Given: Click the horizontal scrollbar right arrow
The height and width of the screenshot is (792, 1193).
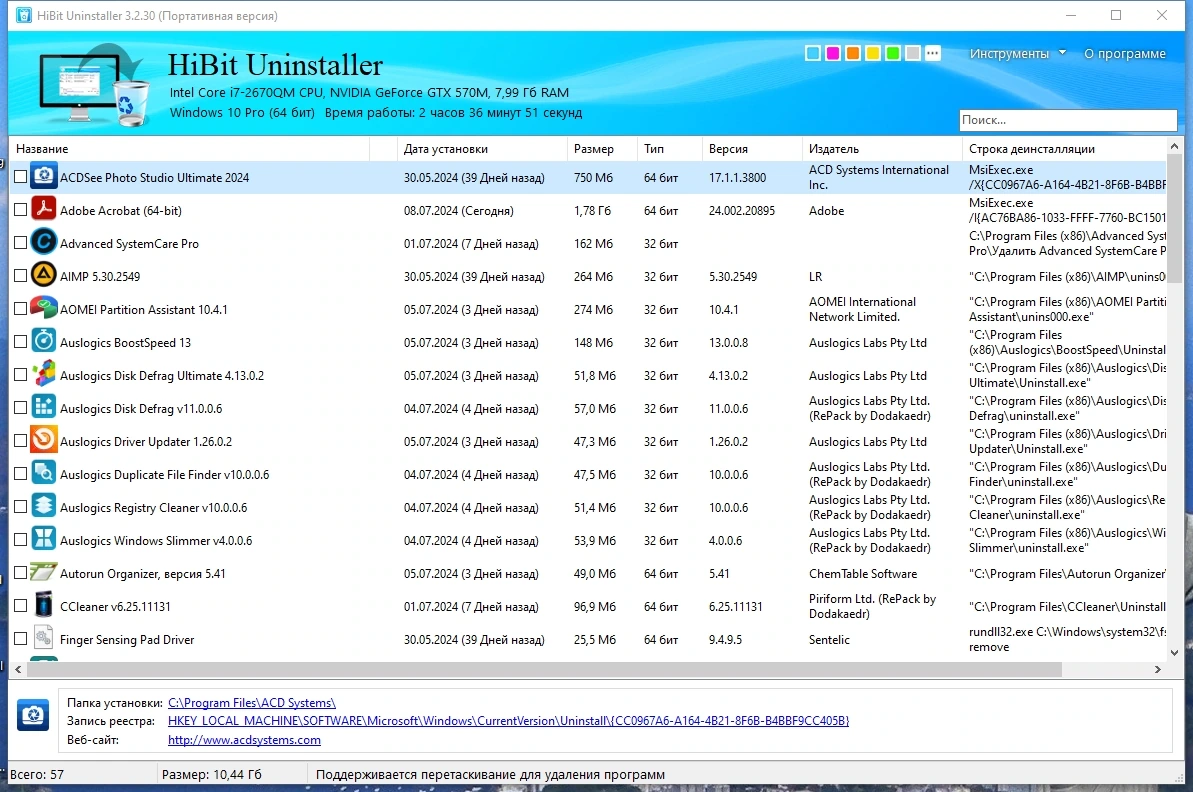Looking at the screenshot, I should click(1158, 670).
